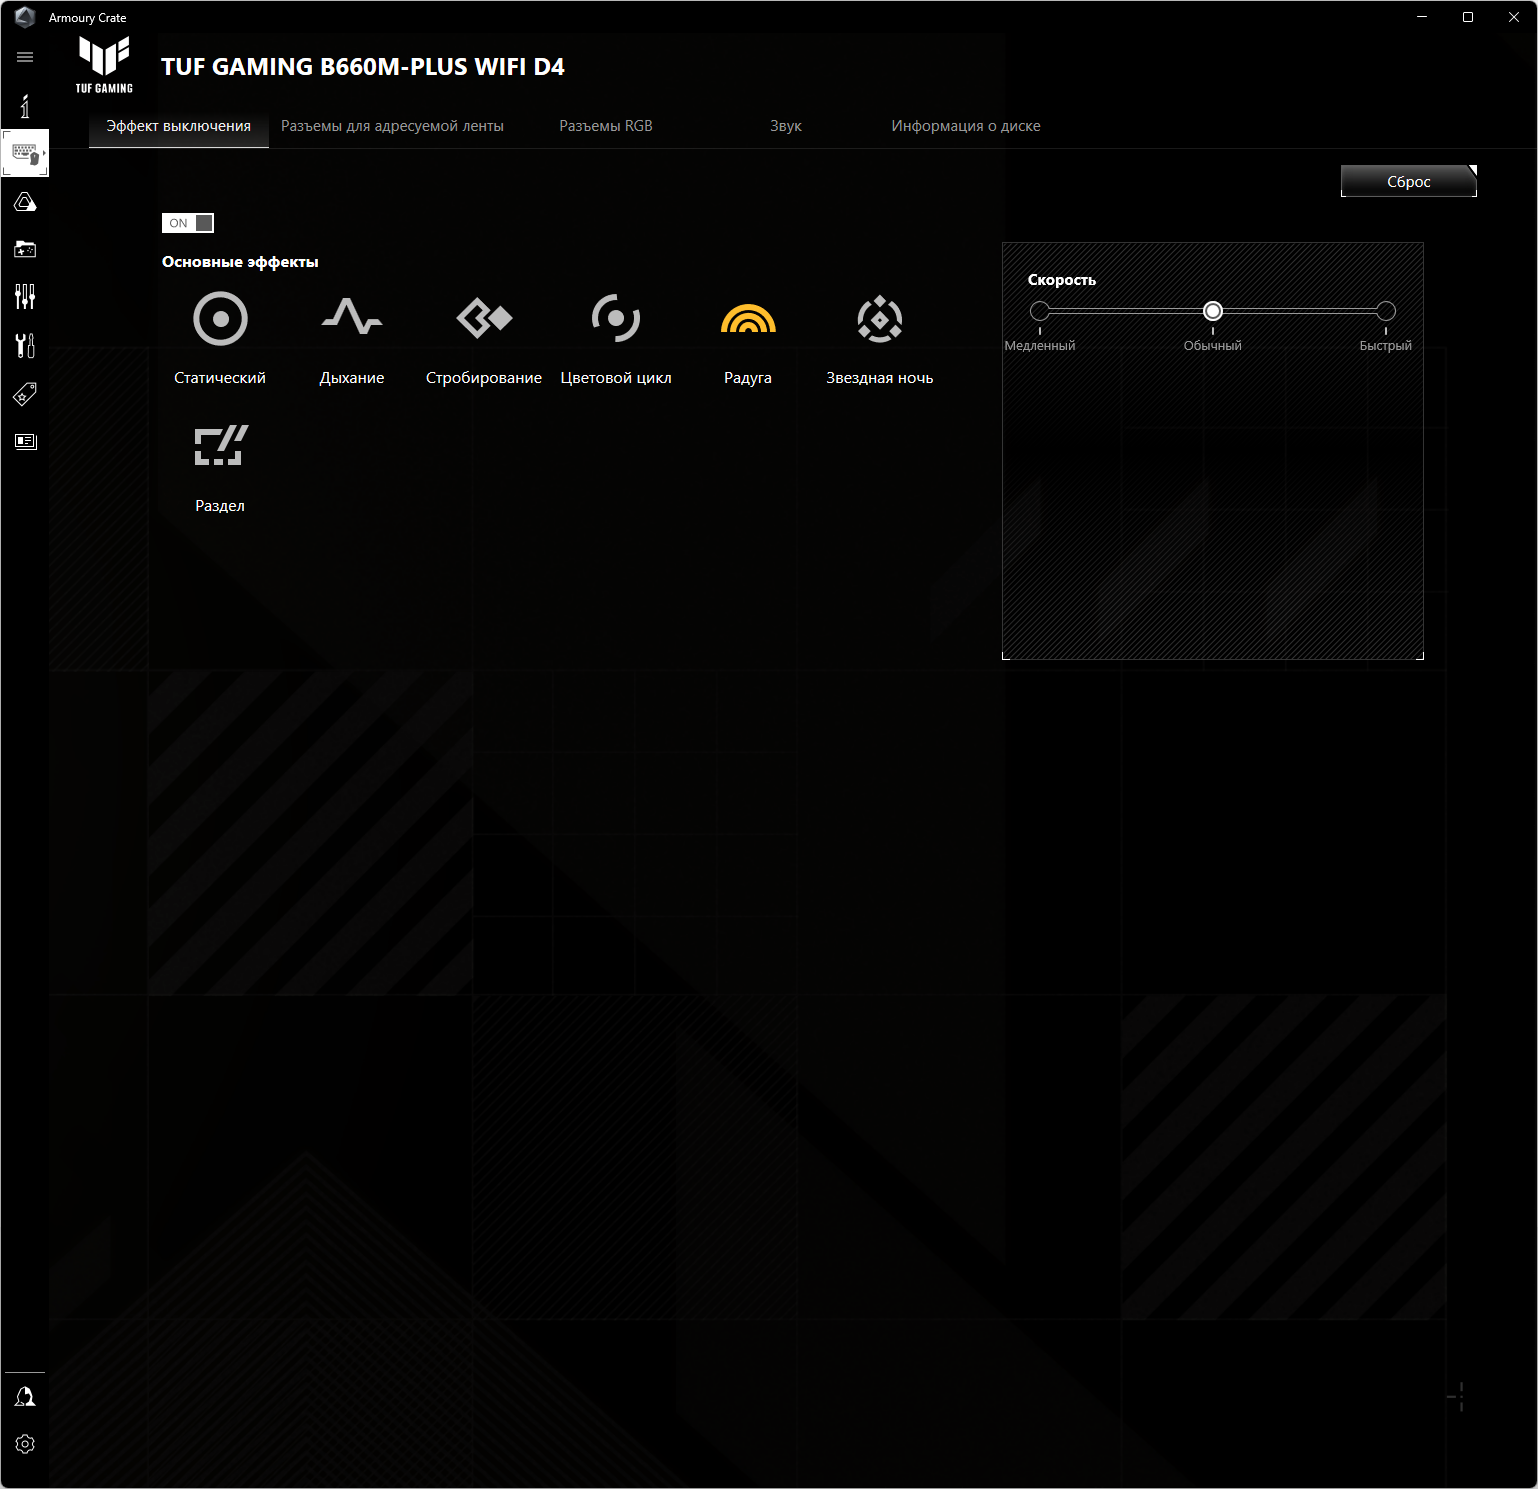
Task: Click the Быстрый speed label
Action: [x=1386, y=346]
